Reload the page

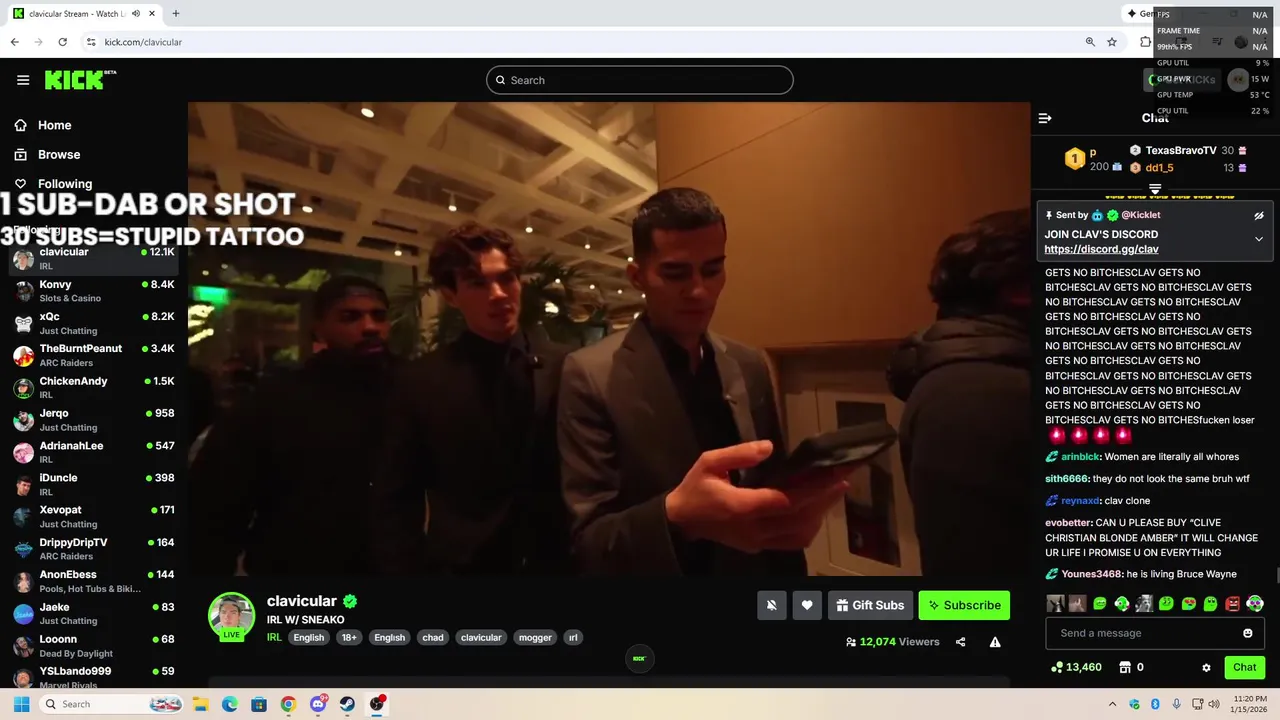tap(62, 42)
